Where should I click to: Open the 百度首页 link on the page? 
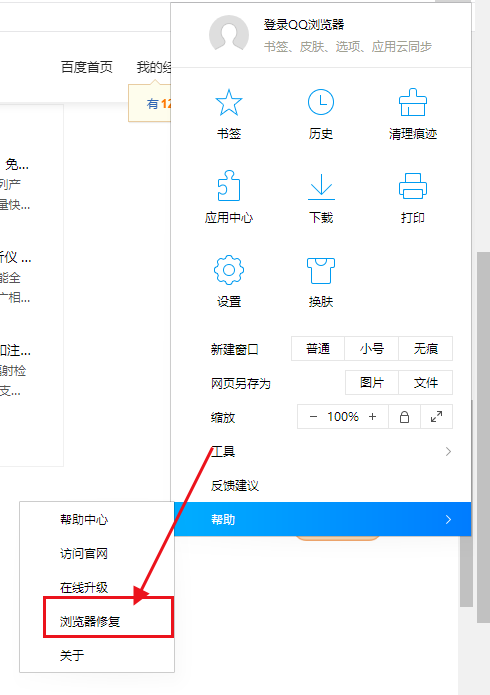tap(86, 67)
